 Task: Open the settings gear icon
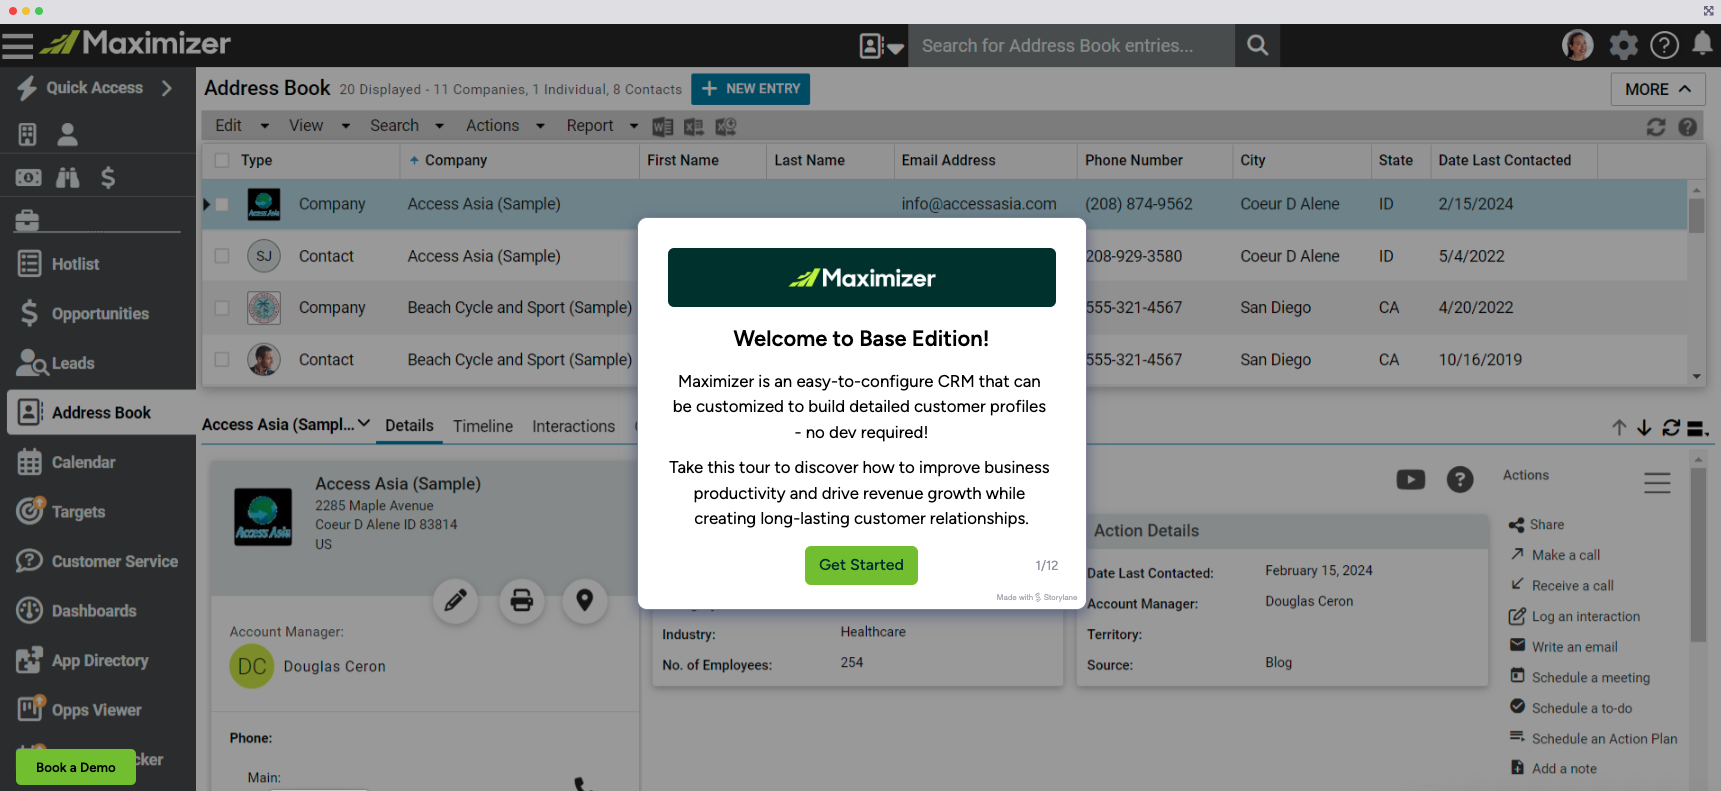1623,45
